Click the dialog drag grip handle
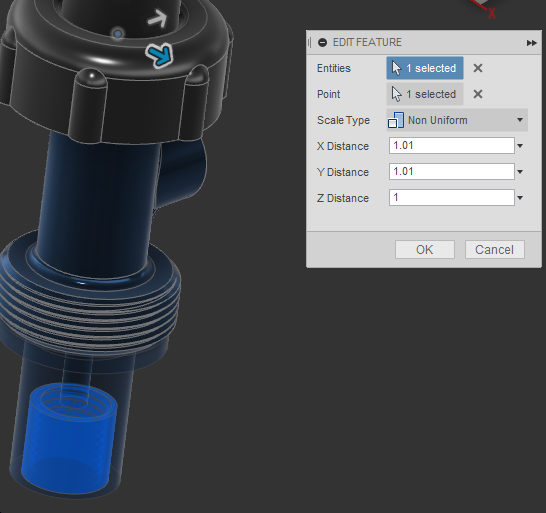The height and width of the screenshot is (513, 546). coord(310,42)
